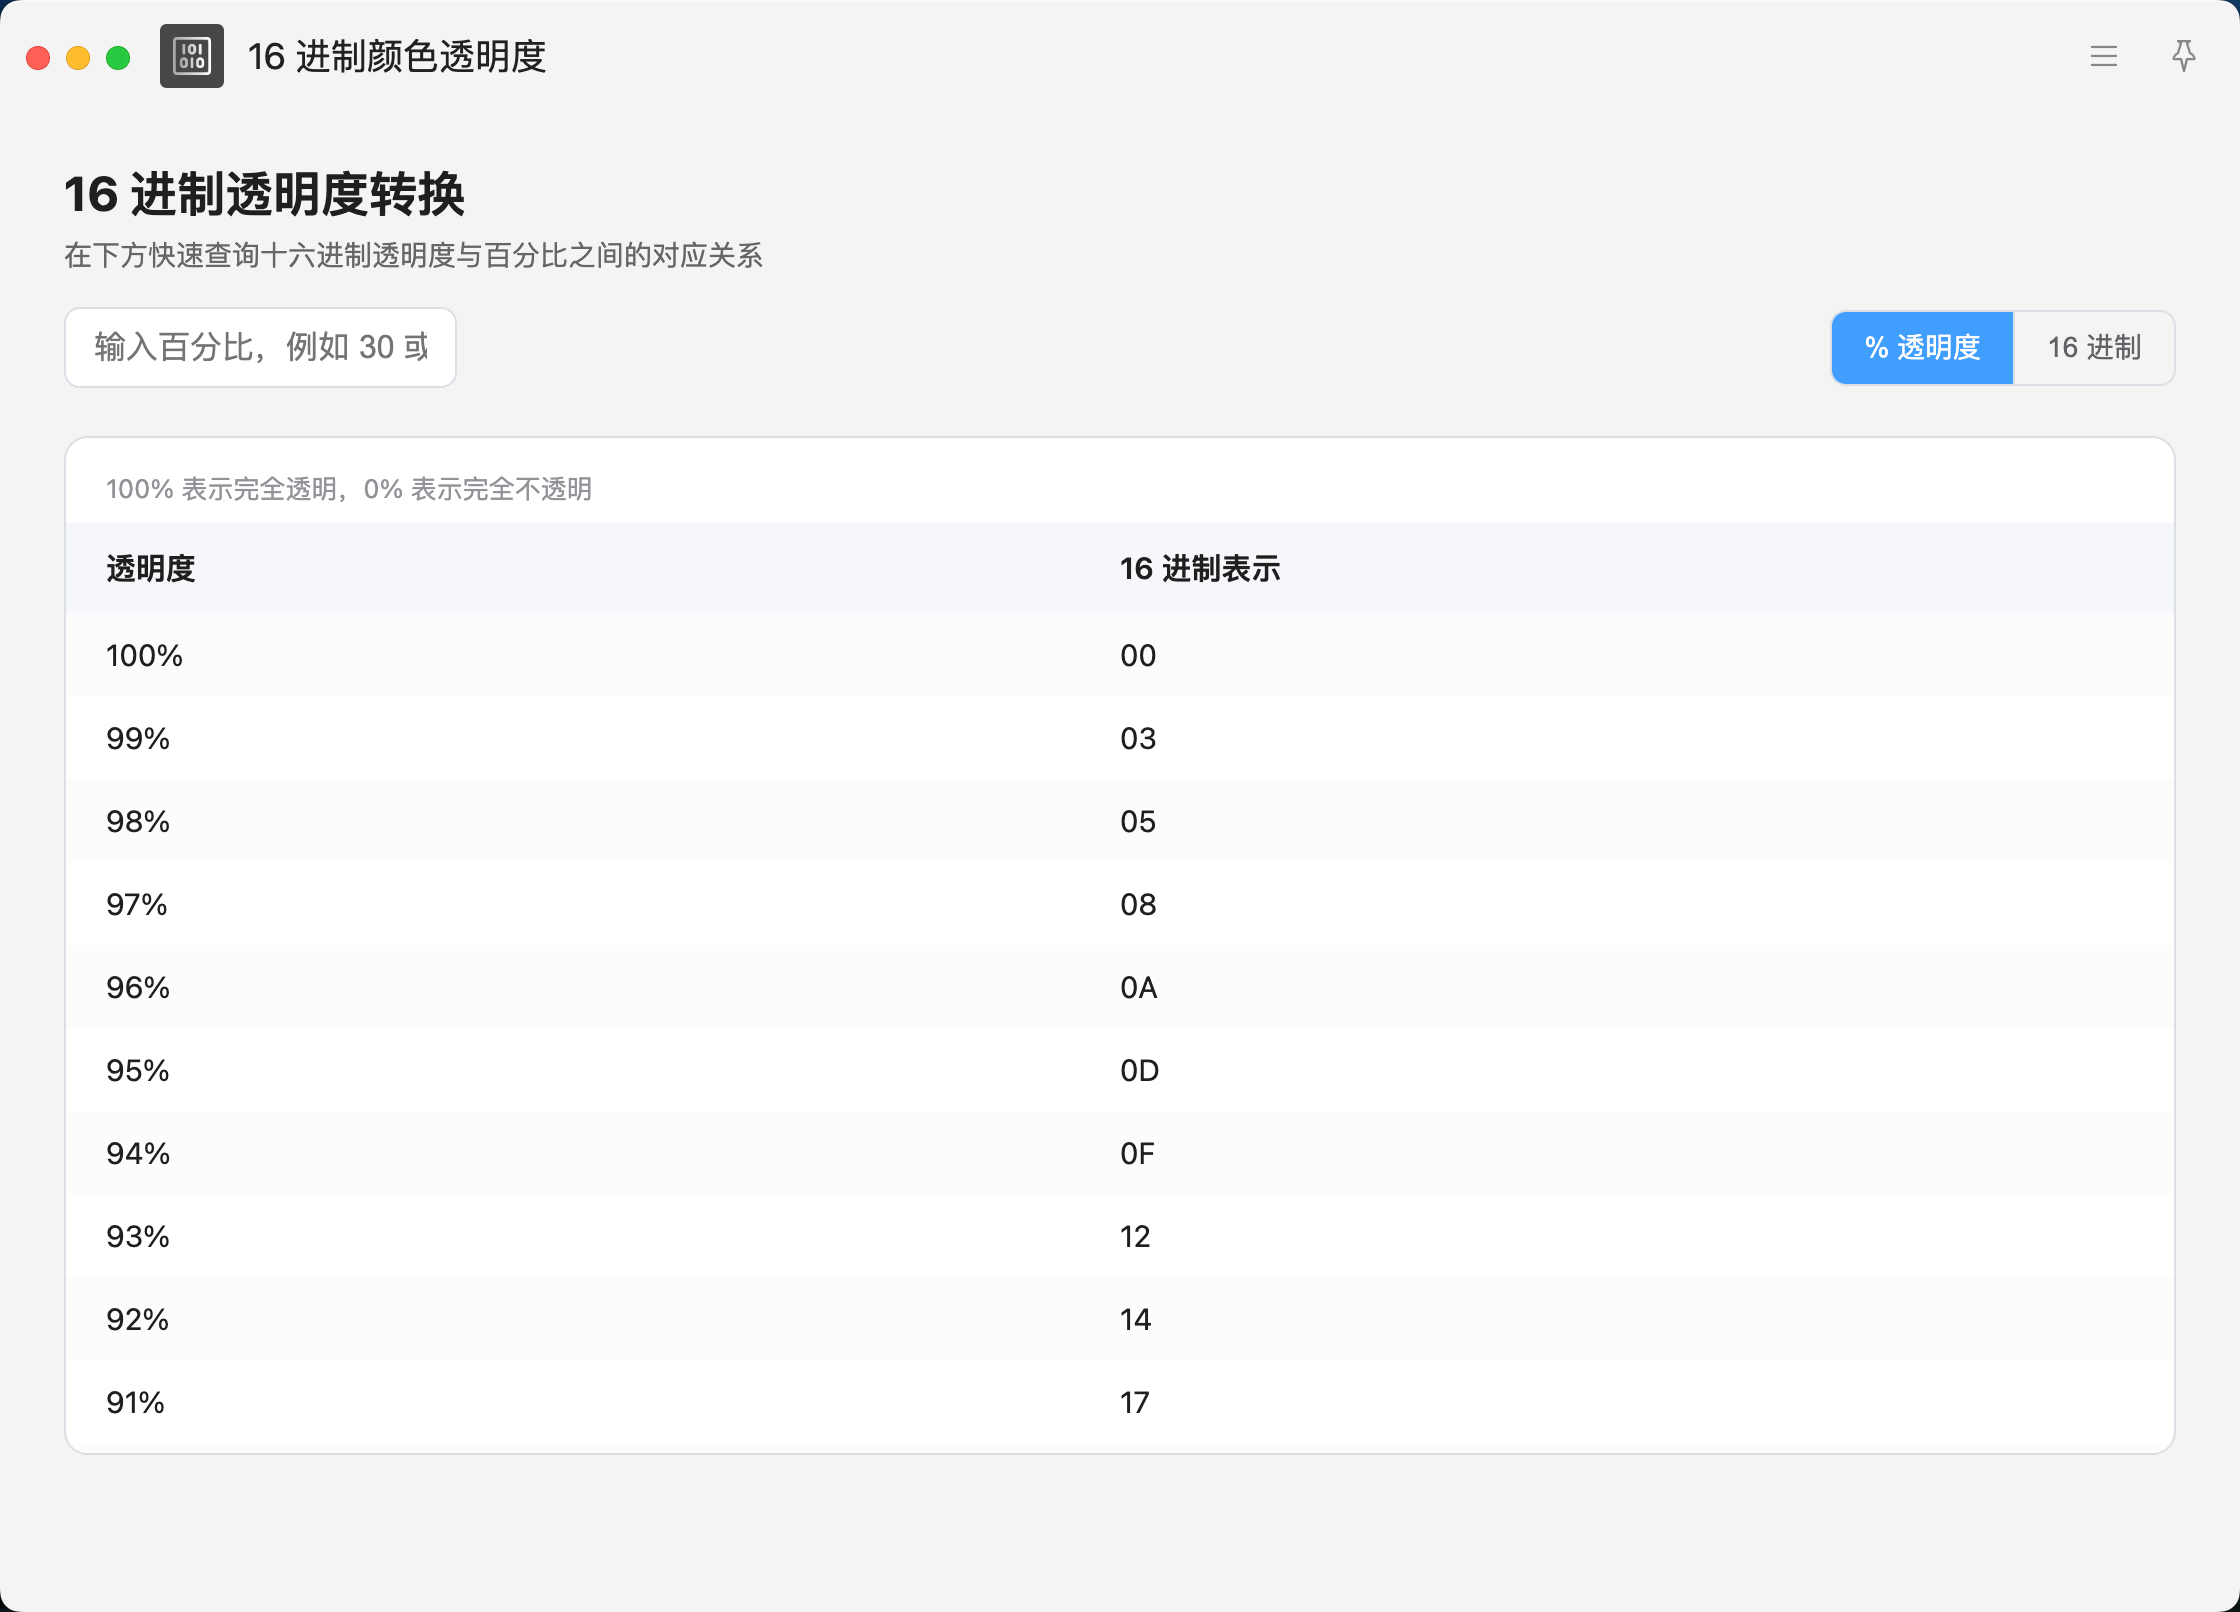Screen dimensions: 2240x1612
Task: Focus the percentage input field
Action: 260,347
